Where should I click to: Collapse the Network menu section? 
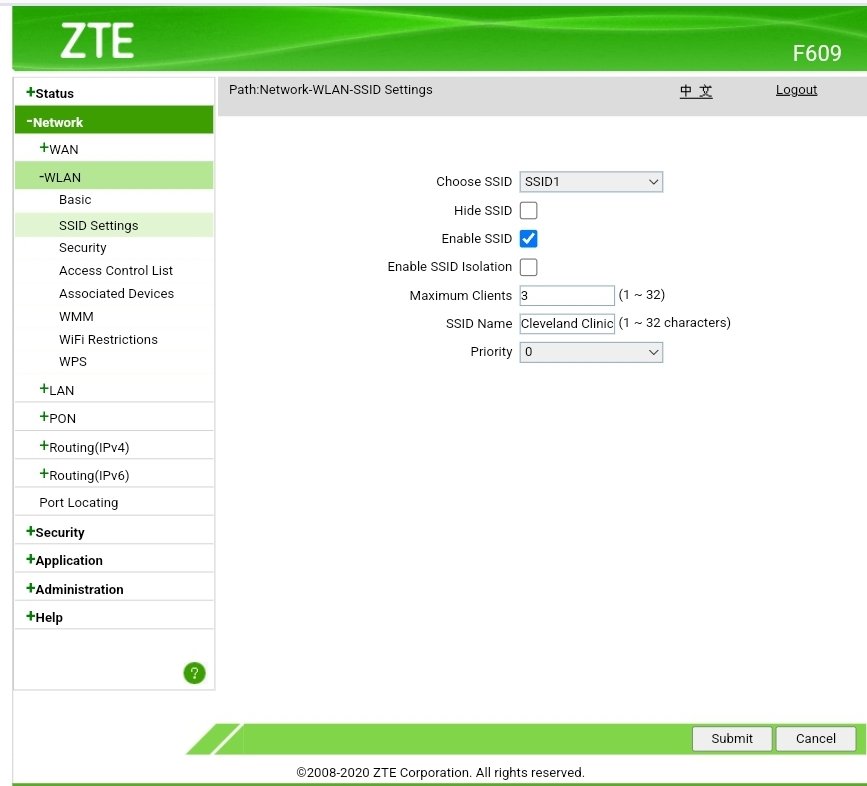coord(113,121)
